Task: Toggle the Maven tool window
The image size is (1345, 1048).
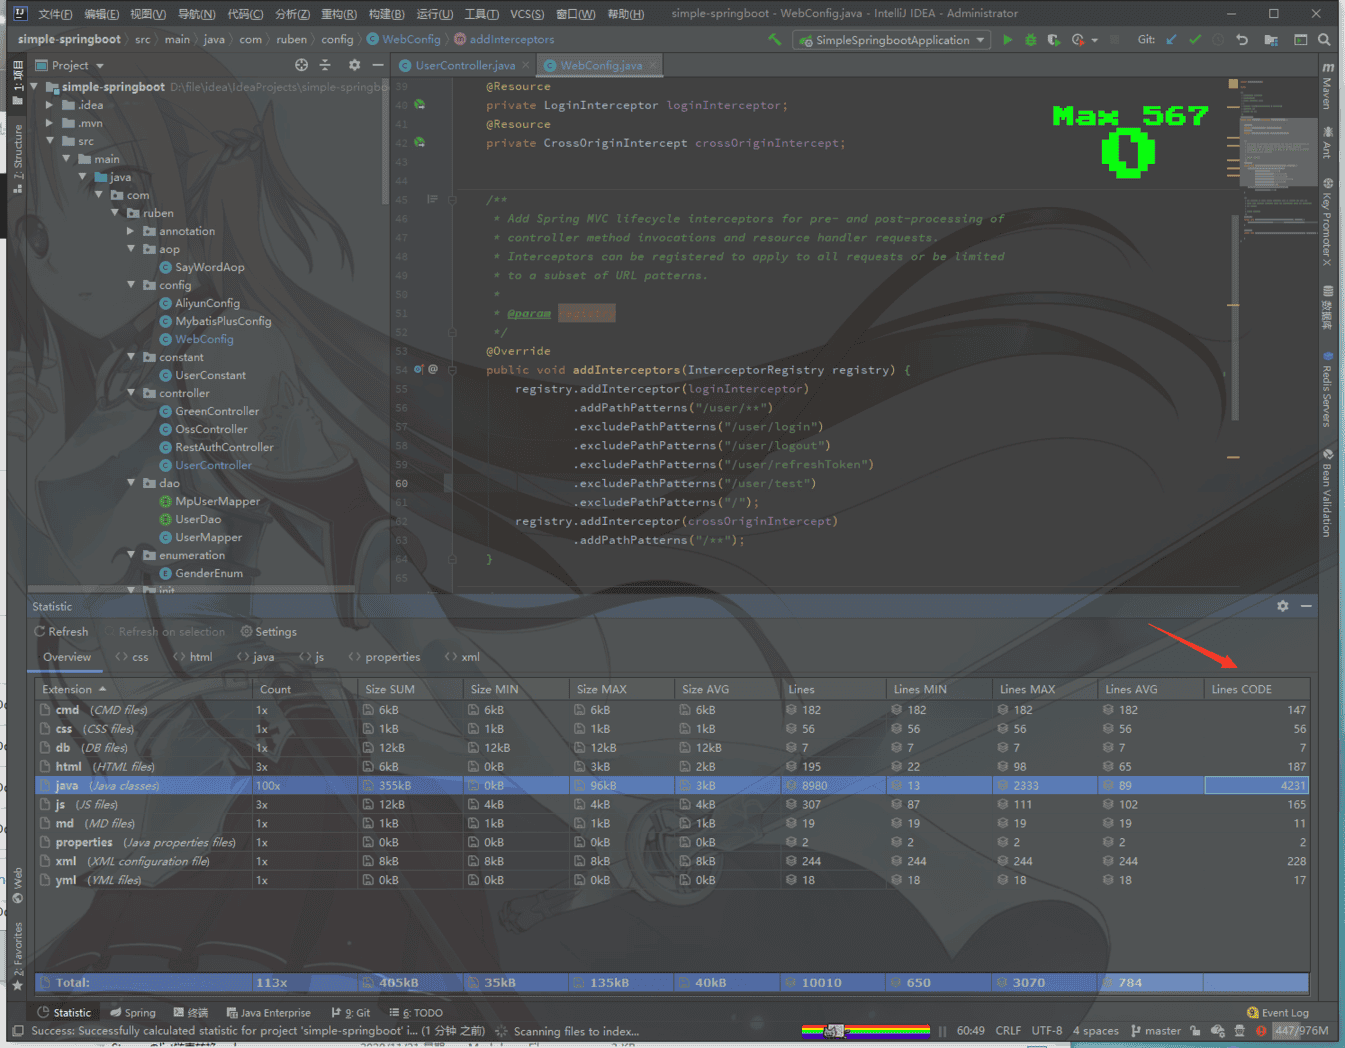Action: click(1327, 86)
